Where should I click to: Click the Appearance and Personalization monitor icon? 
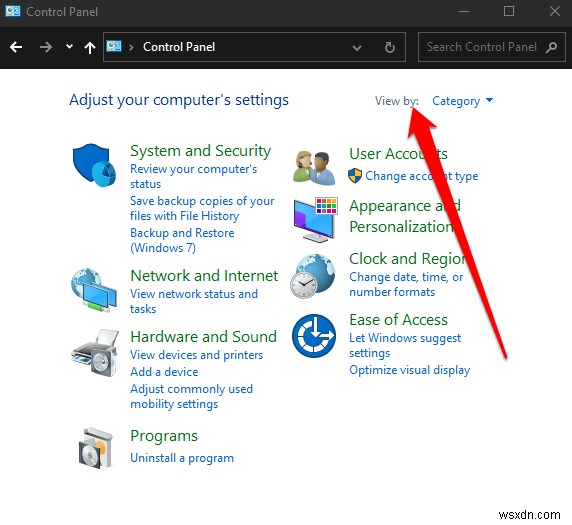pos(316,220)
